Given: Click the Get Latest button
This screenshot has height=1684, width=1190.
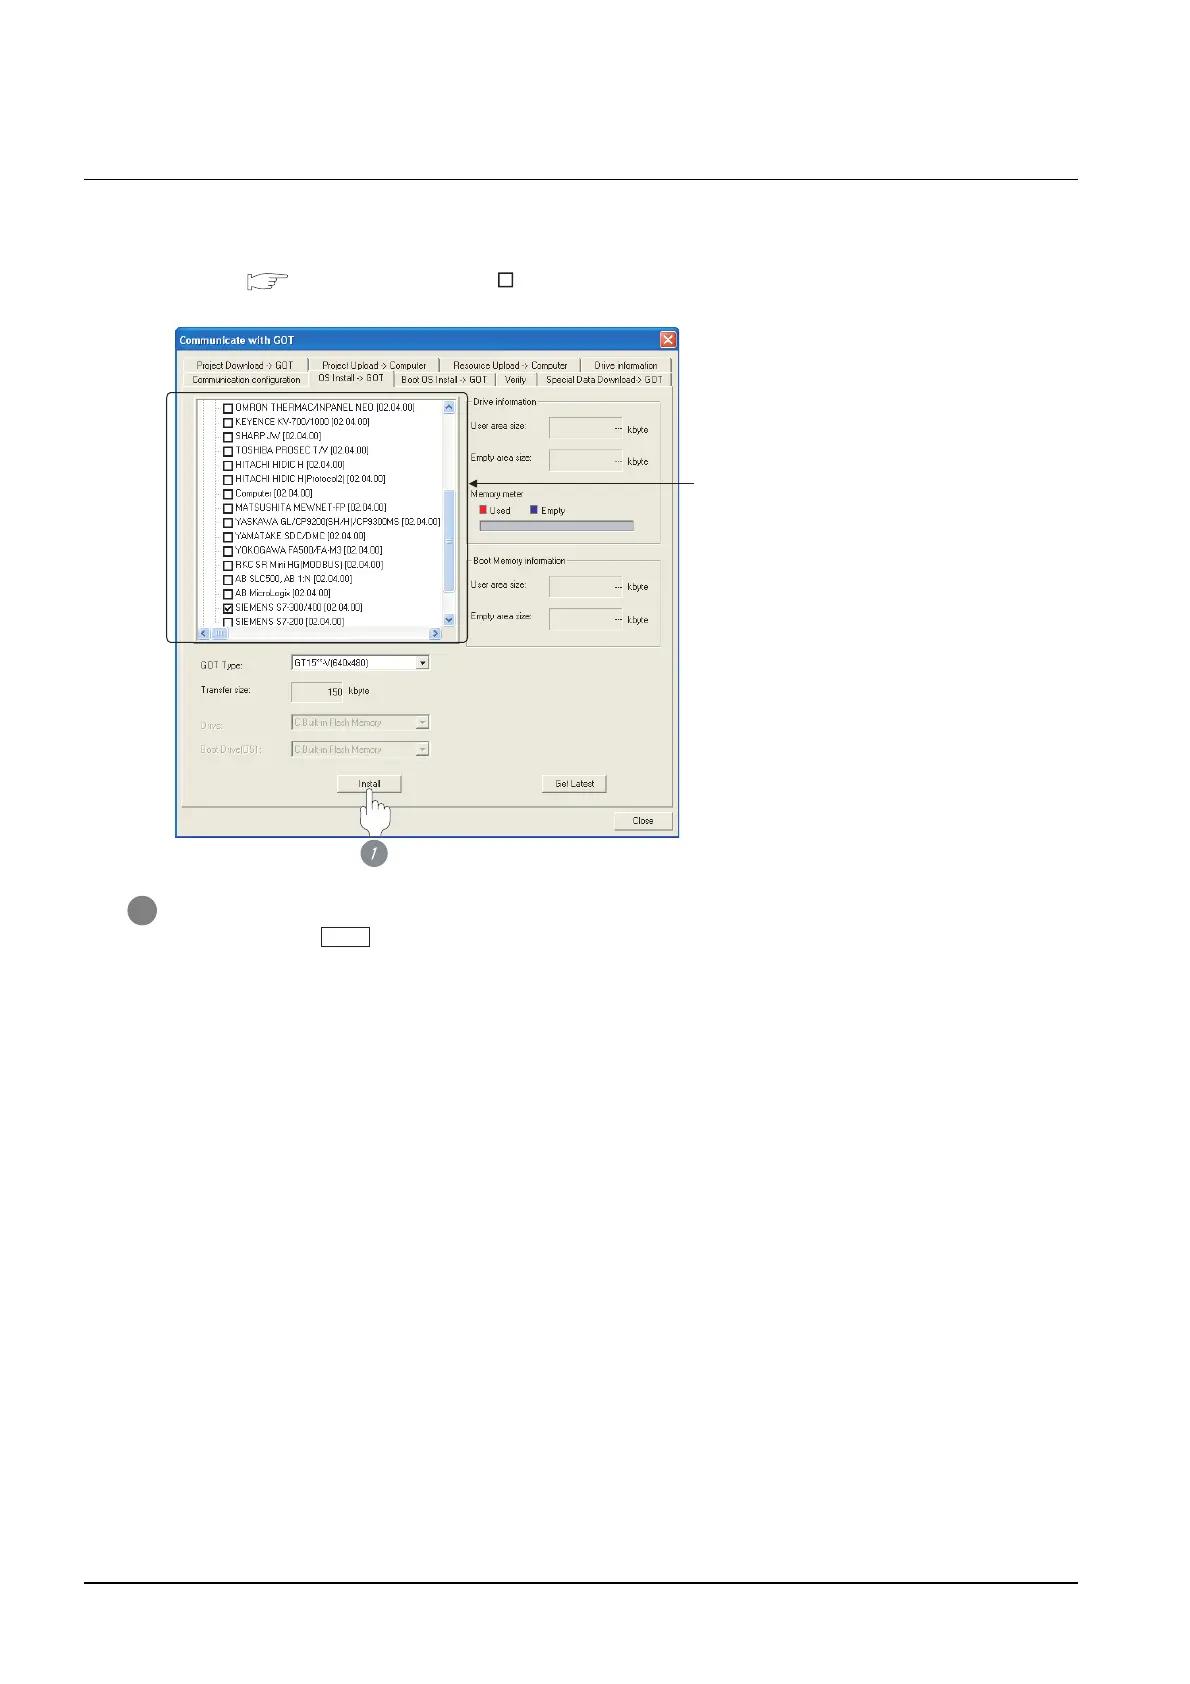Looking at the screenshot, I should pyautogui.click(x=574, y=784).
